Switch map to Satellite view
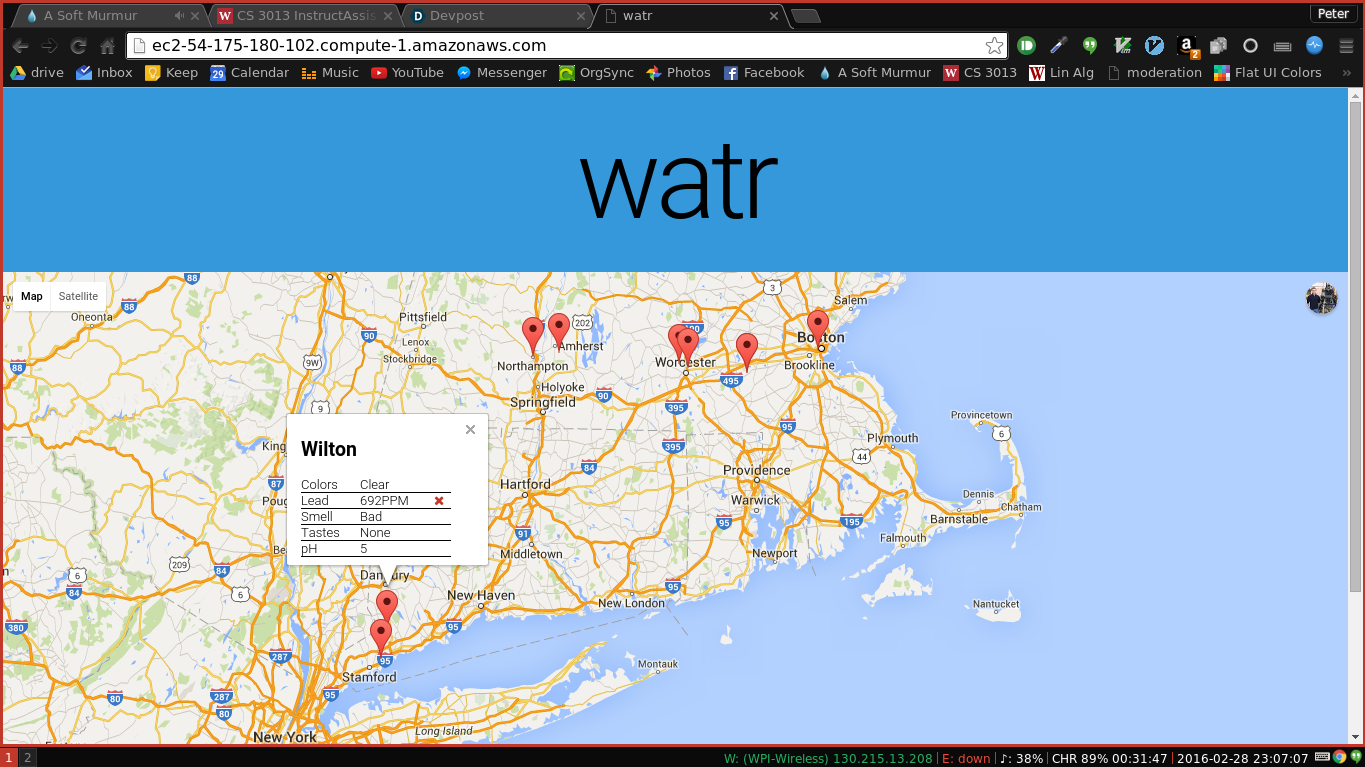Screen dimensions: 1365x767 tap(78, 296)
